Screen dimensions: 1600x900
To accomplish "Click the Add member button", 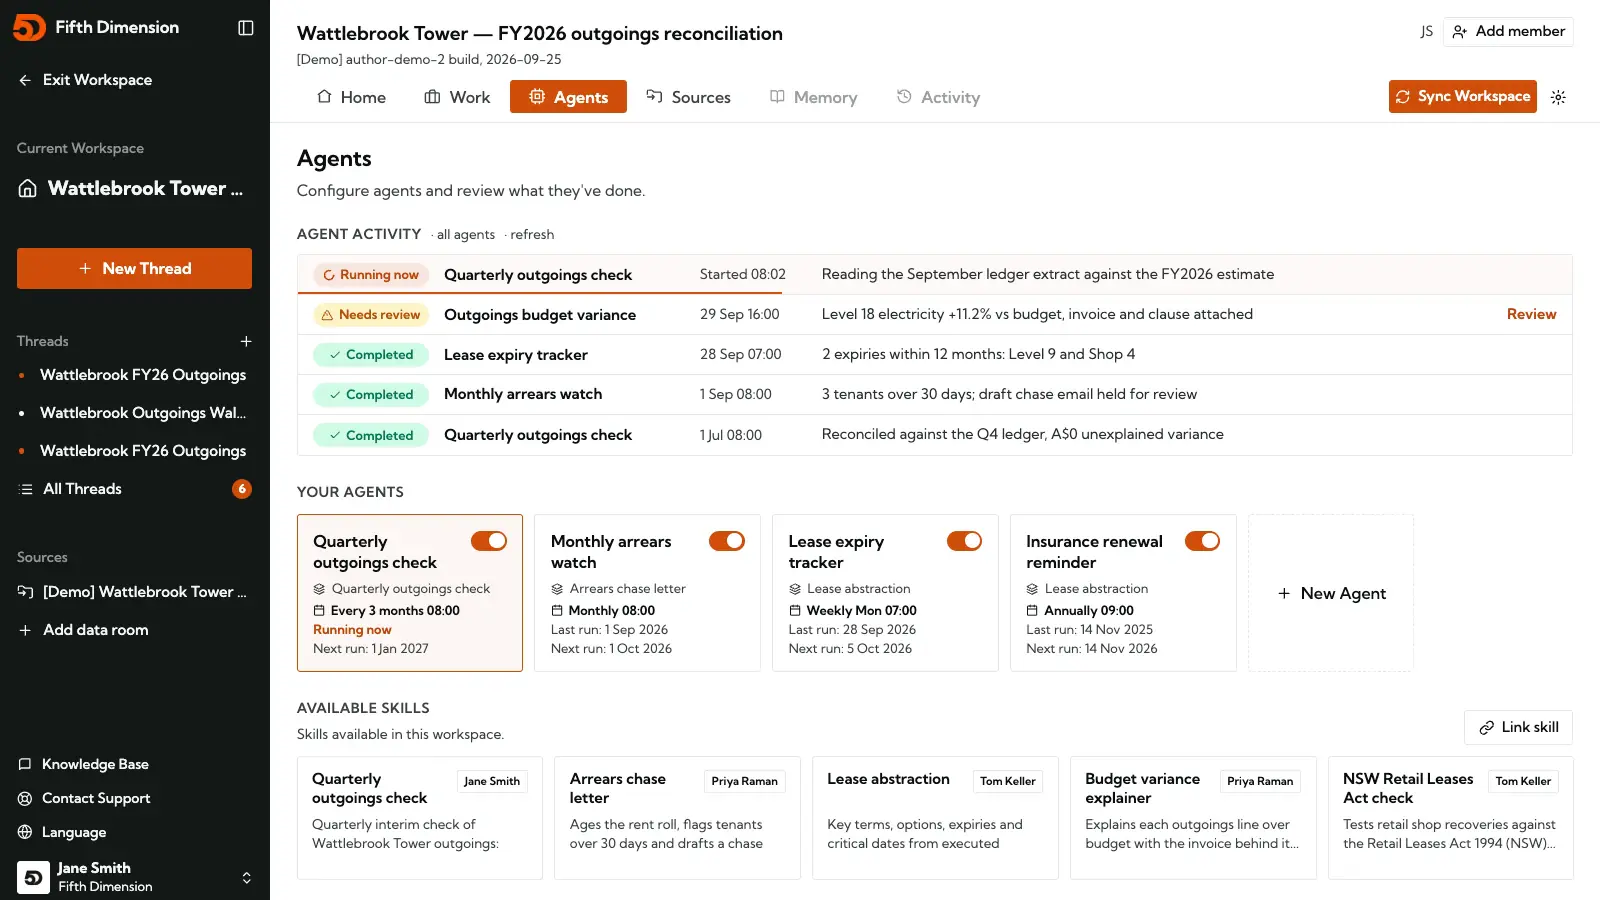I will click(x=1508, y=32).
